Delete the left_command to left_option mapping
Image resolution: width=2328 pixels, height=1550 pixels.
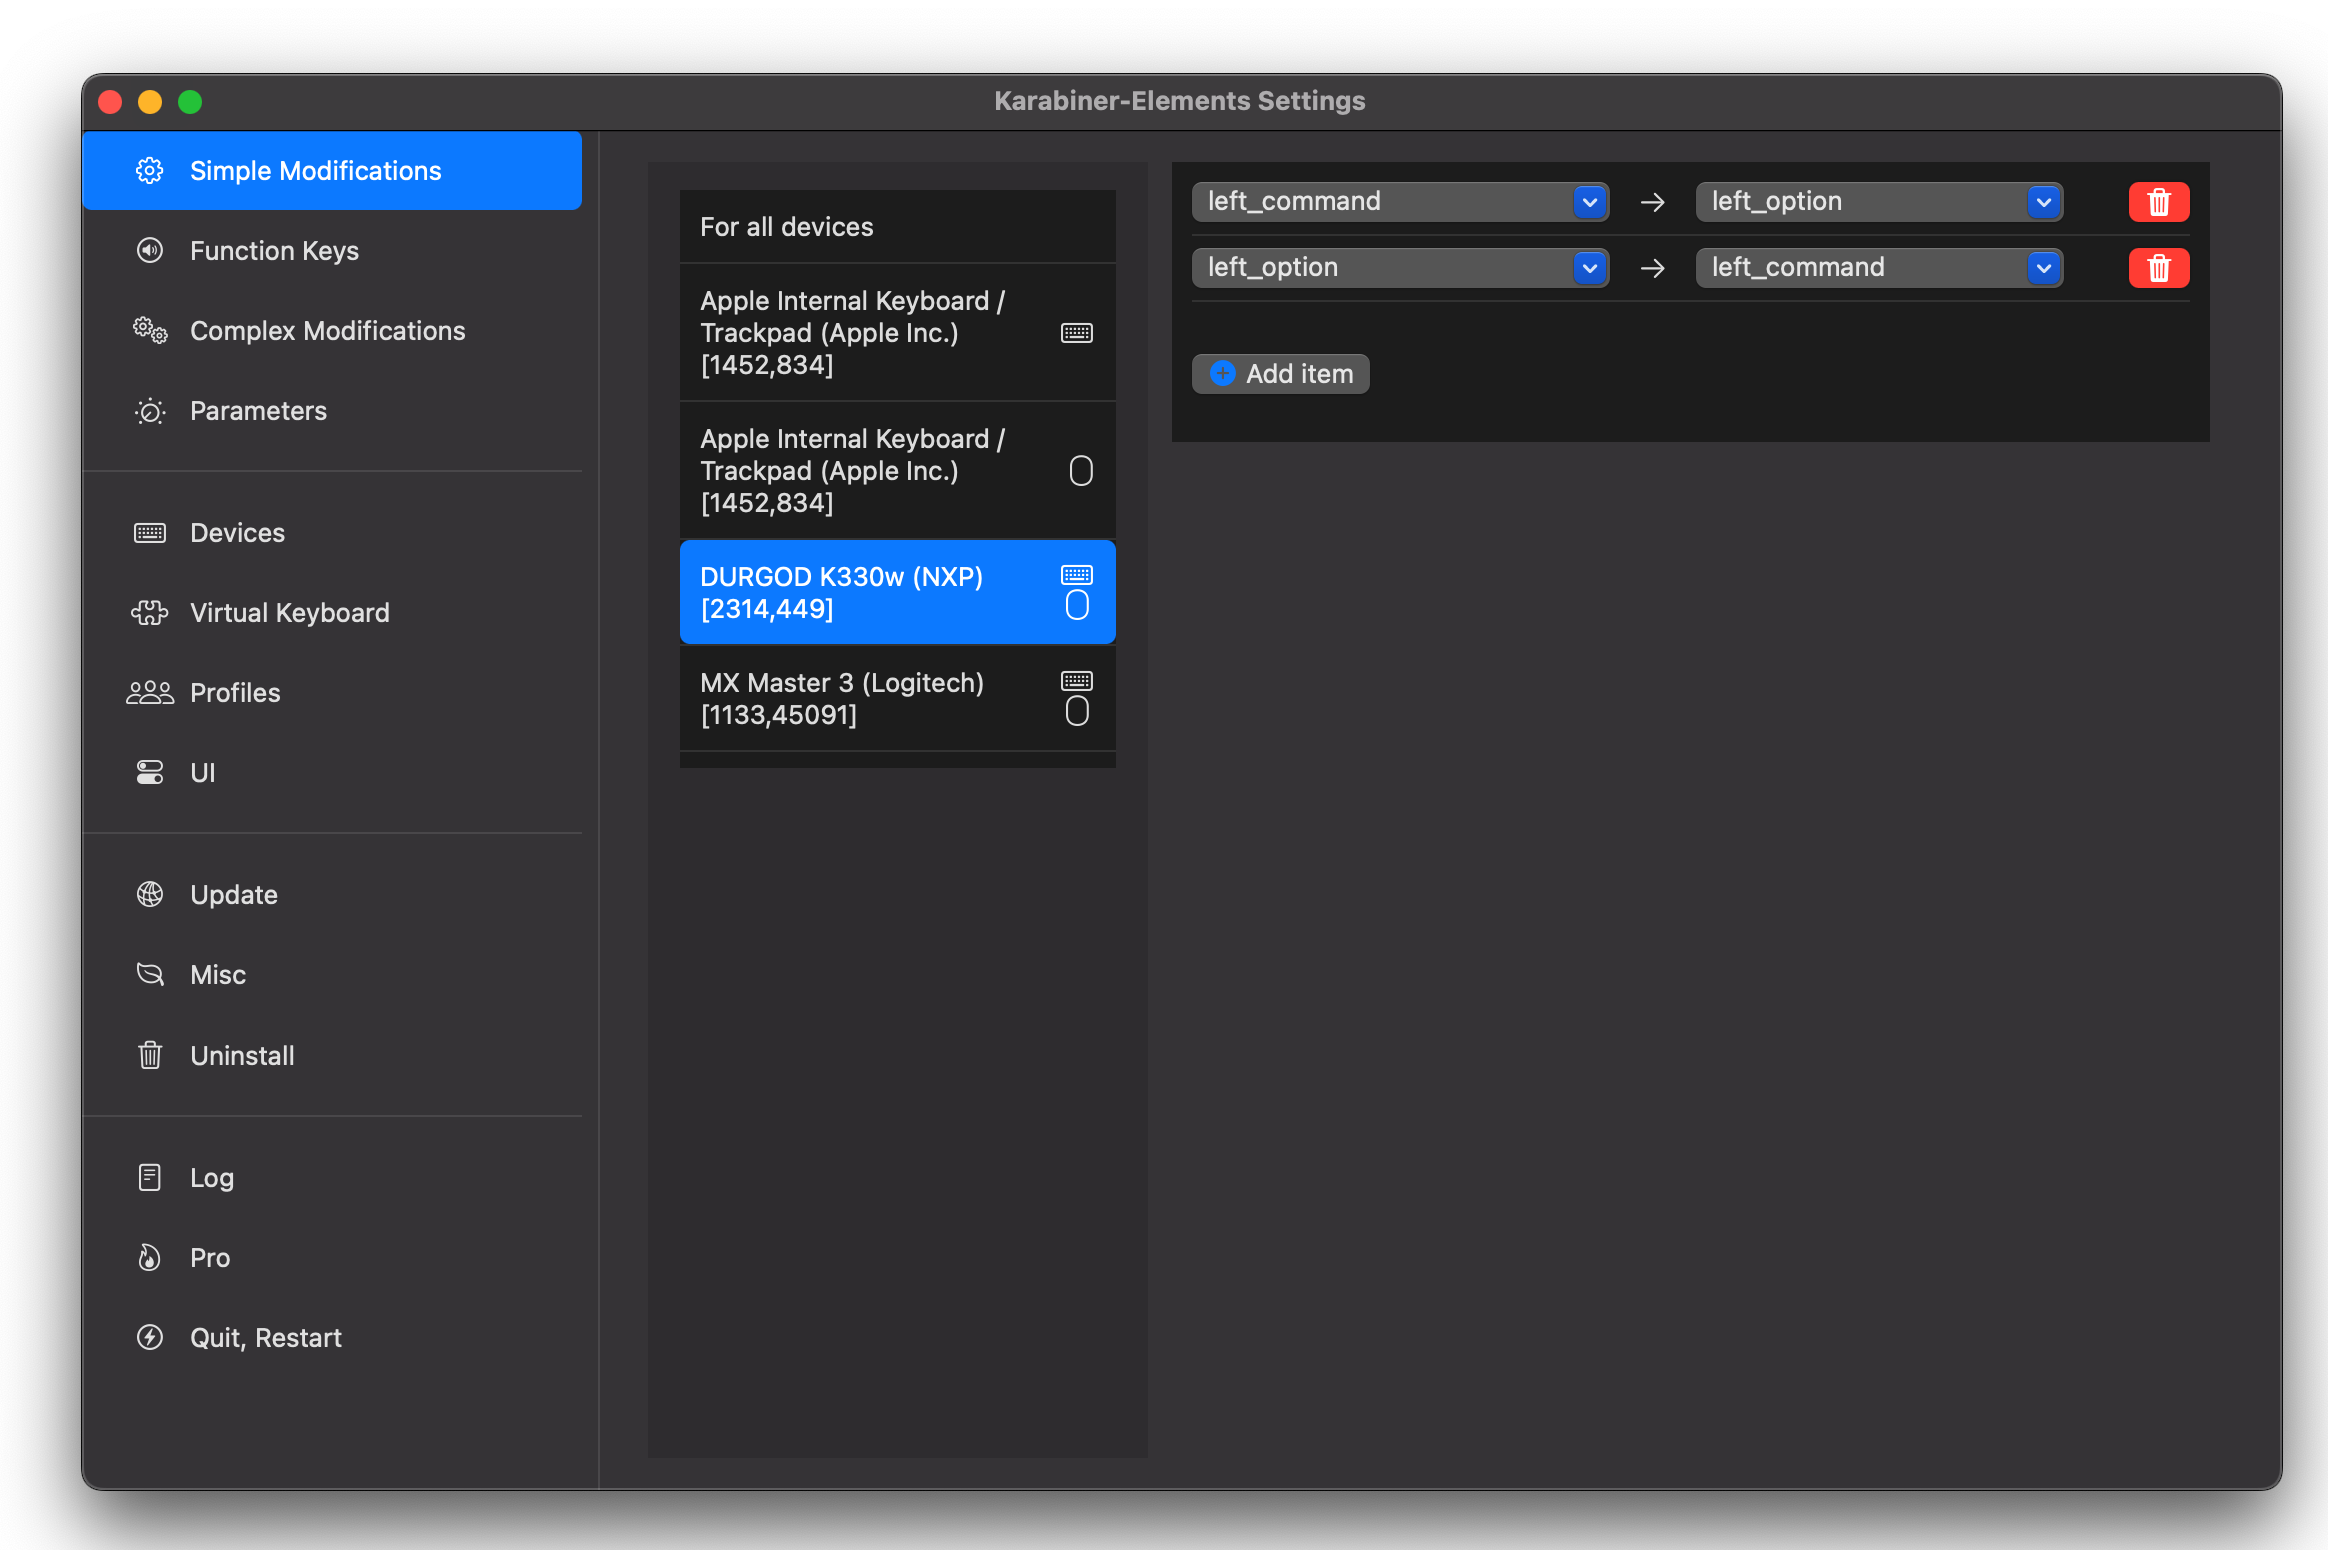click(2158, 202)
